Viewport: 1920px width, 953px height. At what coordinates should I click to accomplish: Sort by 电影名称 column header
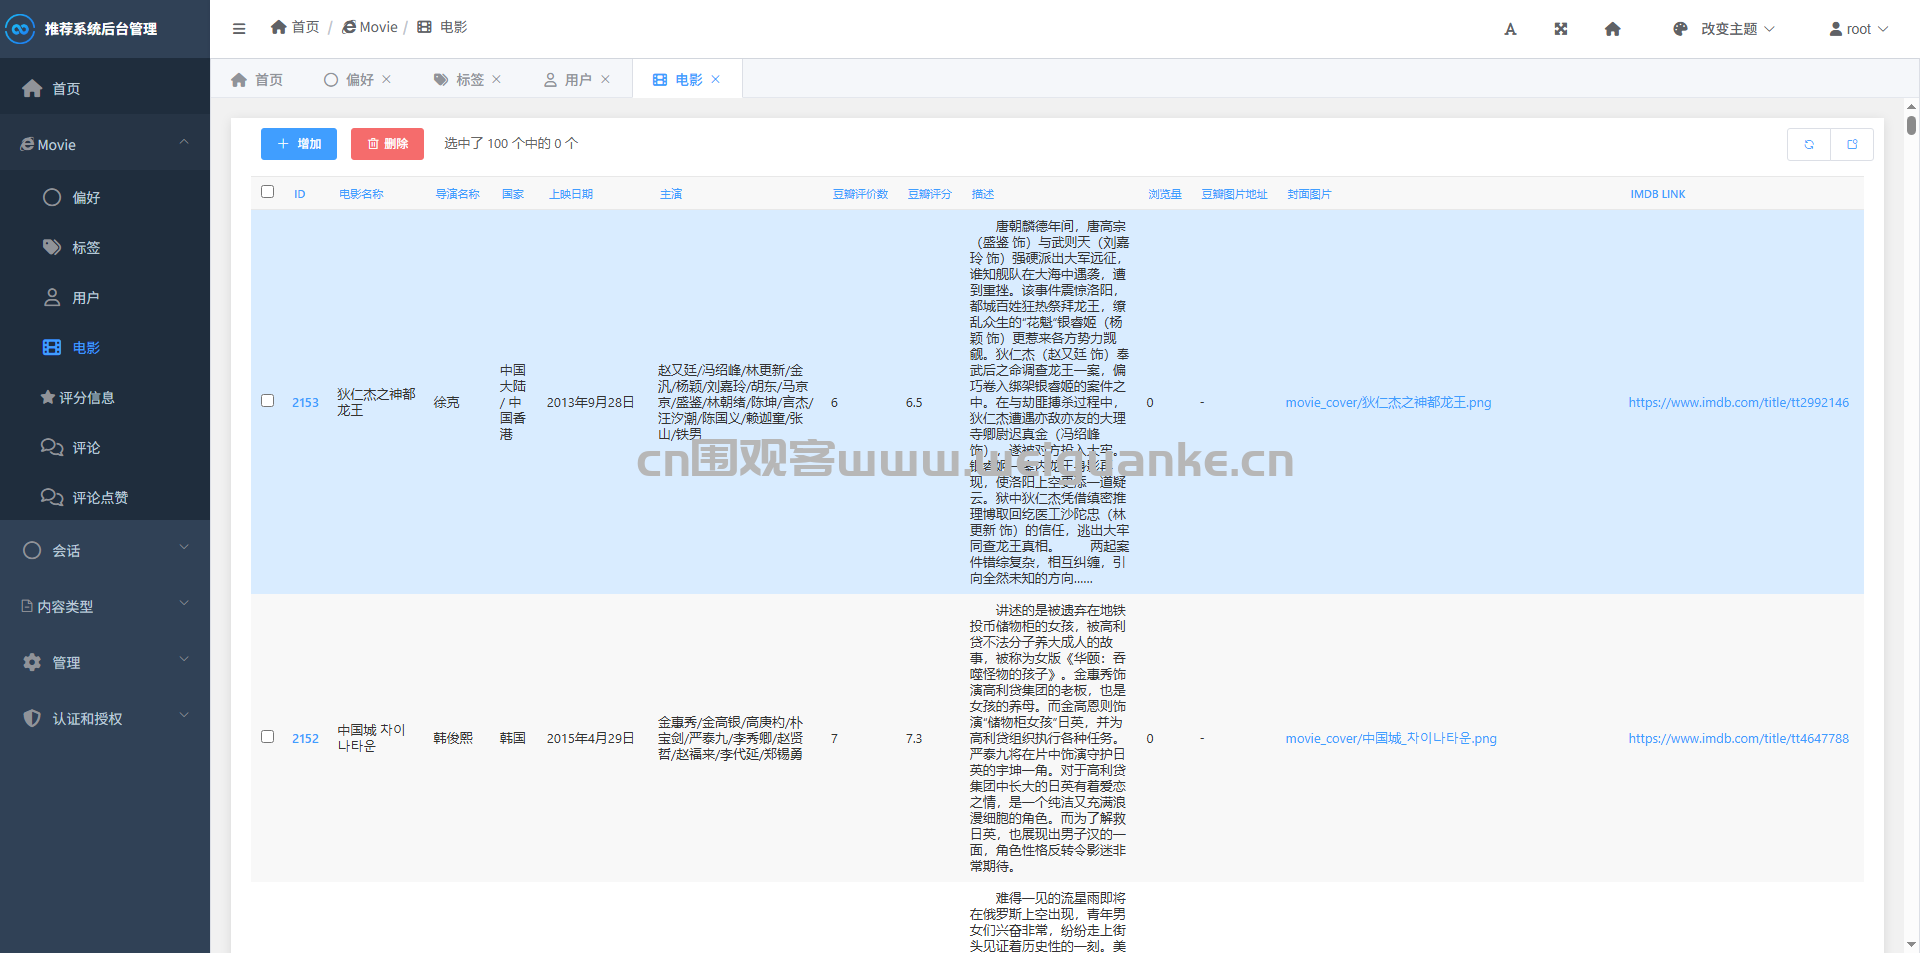coord(361,194)
